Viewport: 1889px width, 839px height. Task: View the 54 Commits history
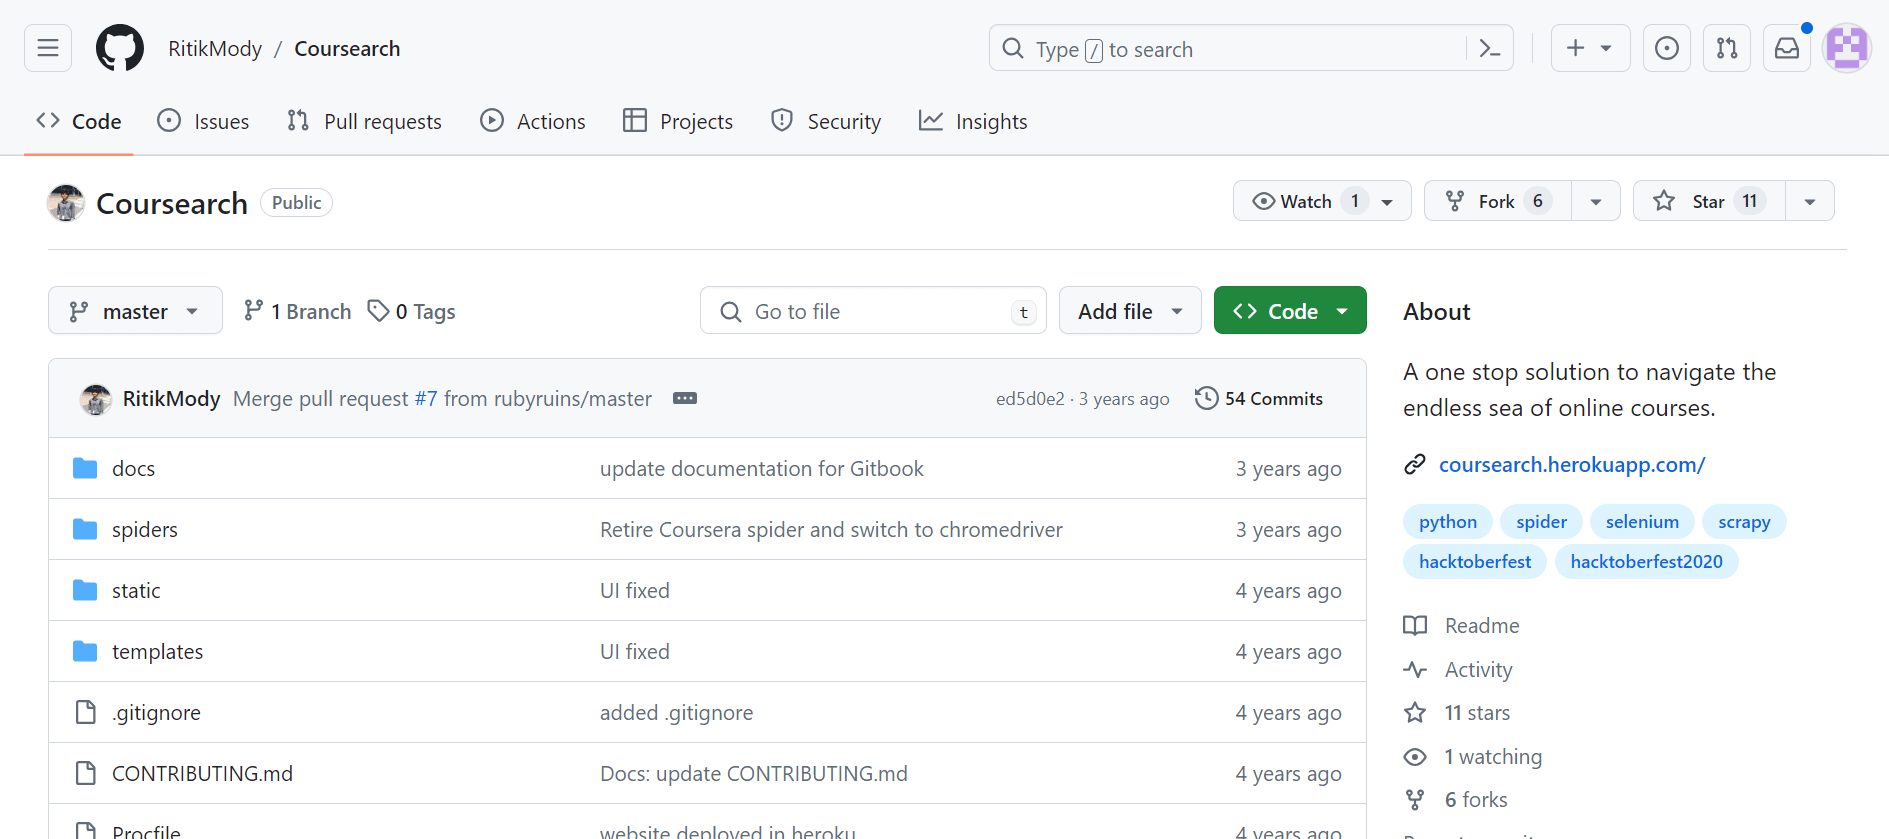1259,398
